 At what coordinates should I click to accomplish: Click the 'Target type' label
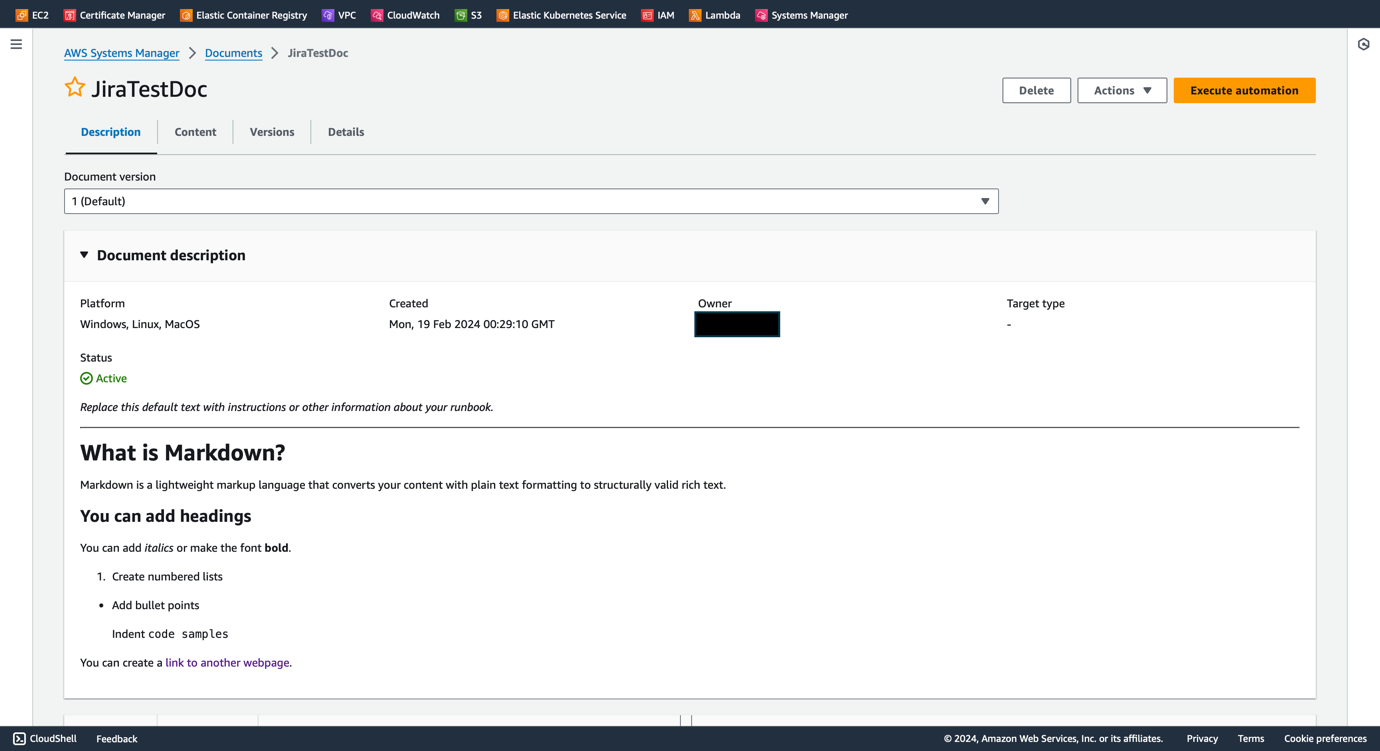pos(1035,303)
